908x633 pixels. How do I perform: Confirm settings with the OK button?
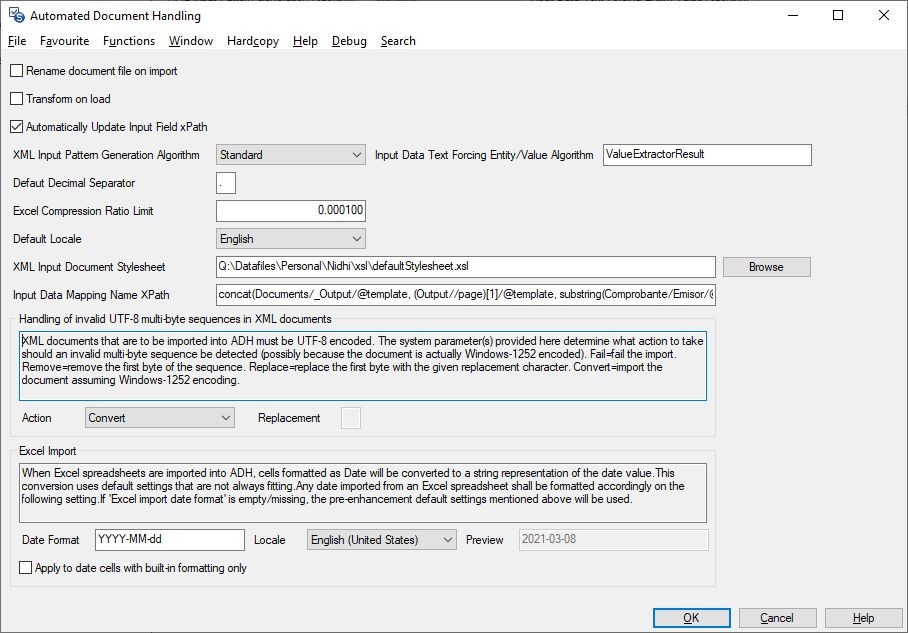pos(691,618)
